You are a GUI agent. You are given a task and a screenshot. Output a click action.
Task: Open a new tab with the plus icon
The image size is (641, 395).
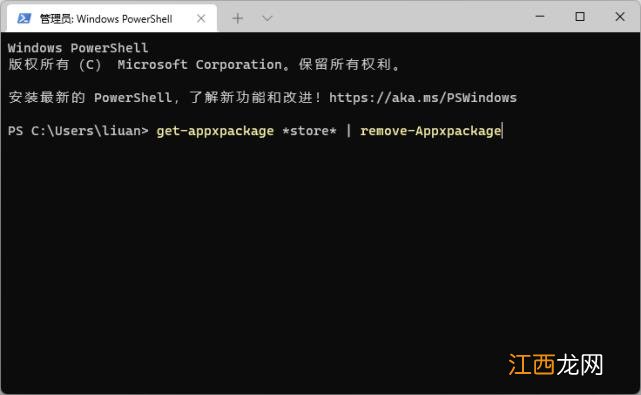point(238,18)
